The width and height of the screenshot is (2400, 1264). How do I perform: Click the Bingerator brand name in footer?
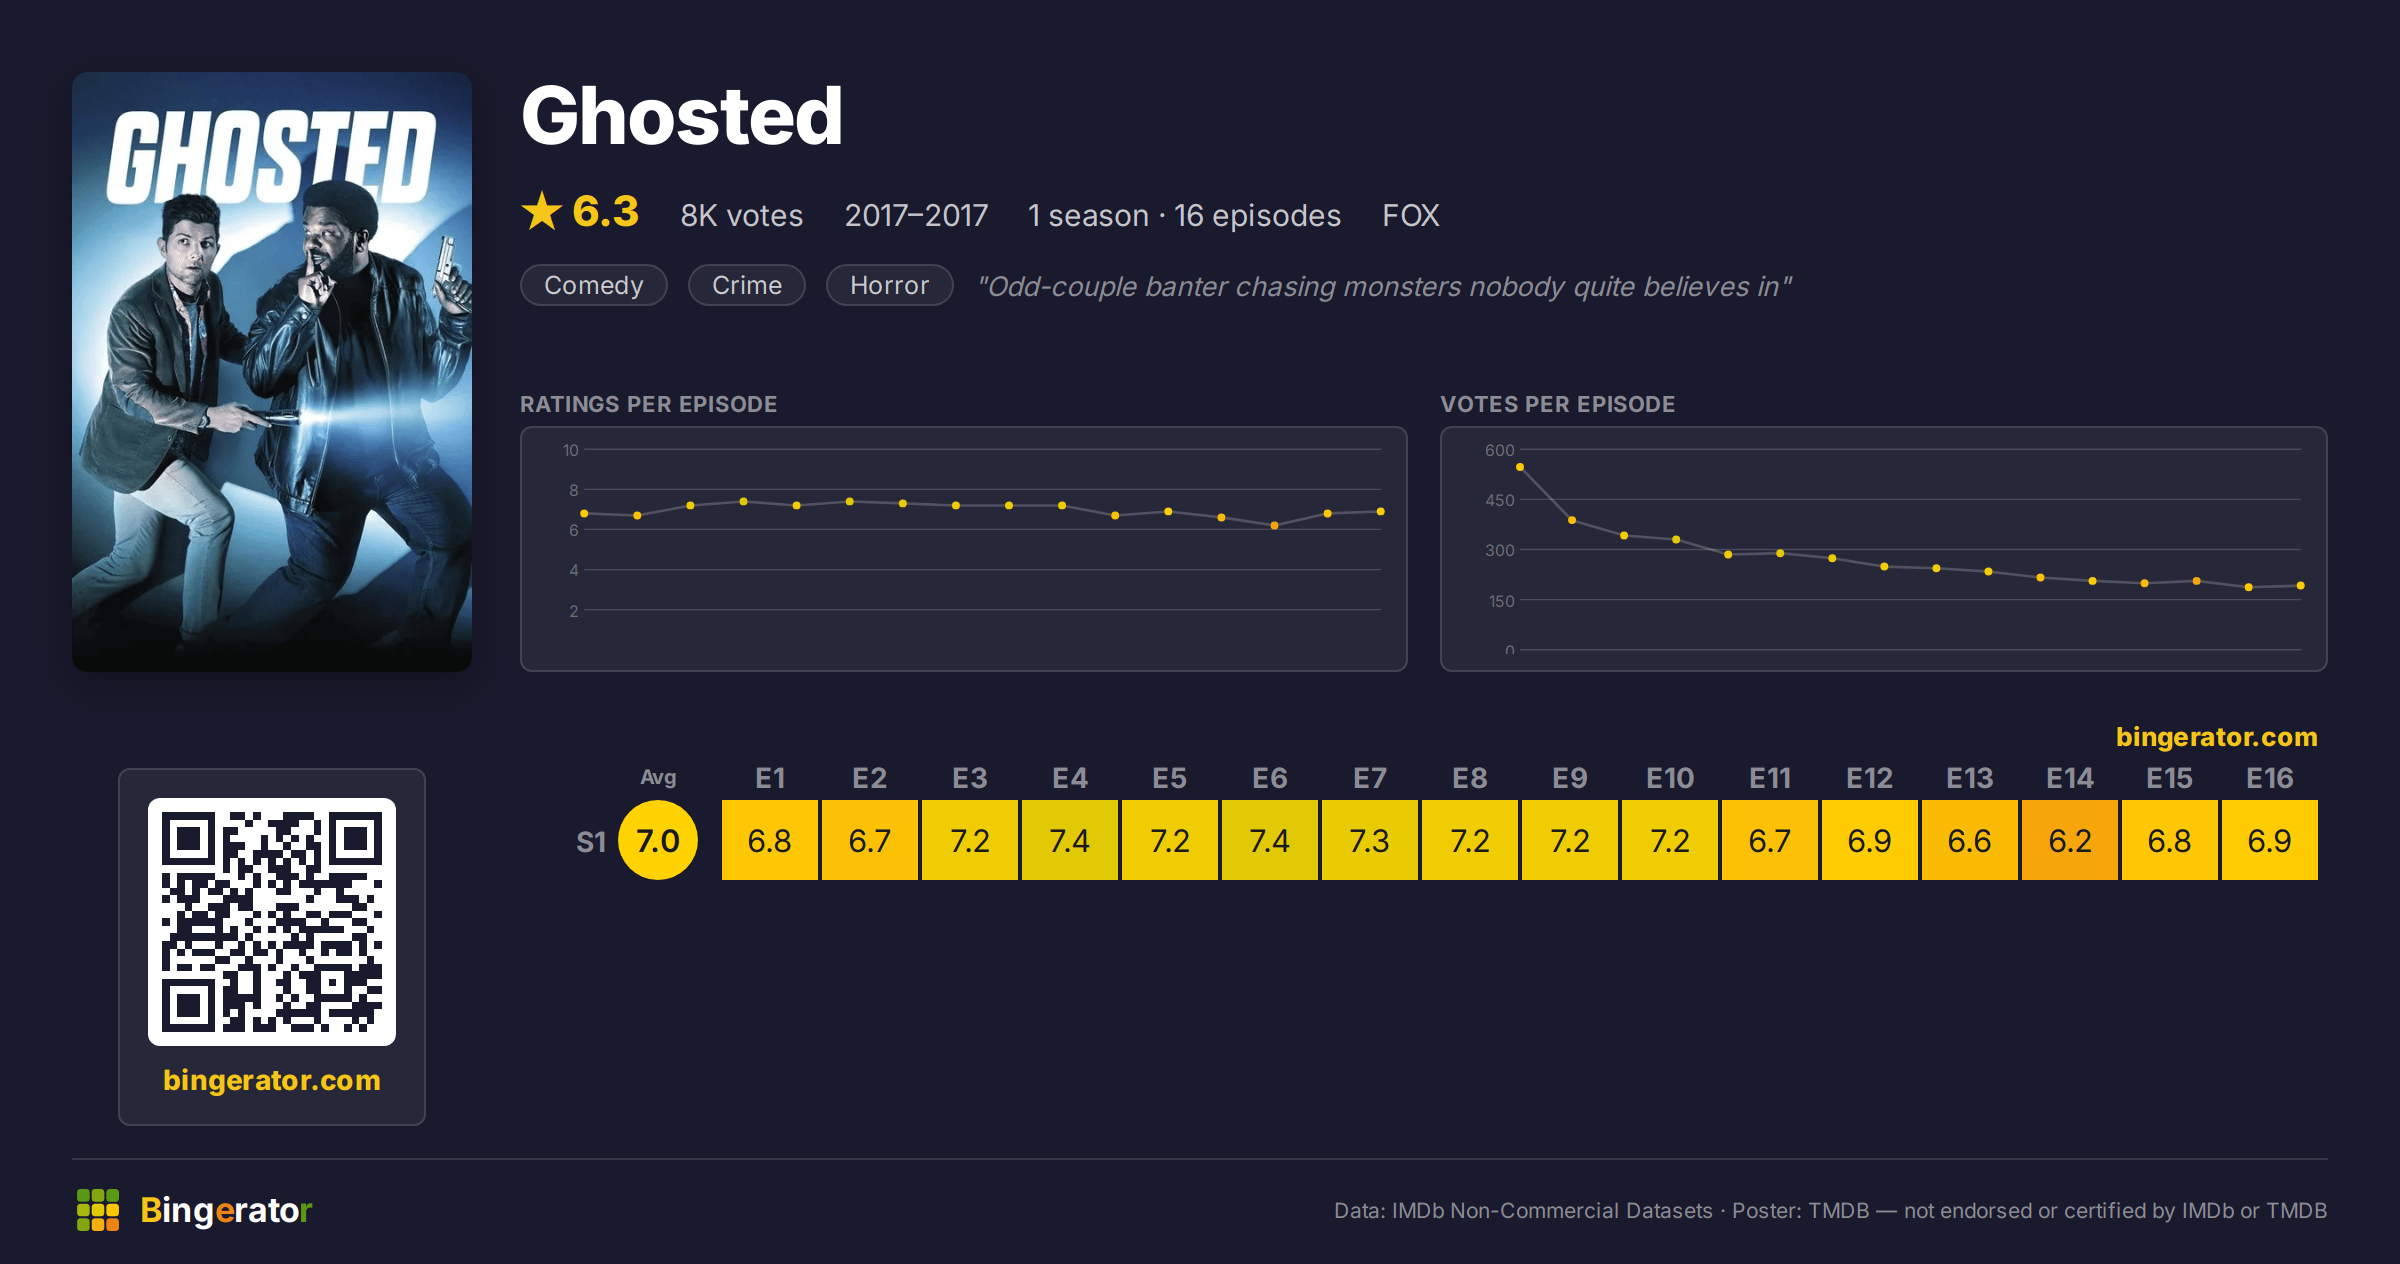click(x=226, y=1210)
